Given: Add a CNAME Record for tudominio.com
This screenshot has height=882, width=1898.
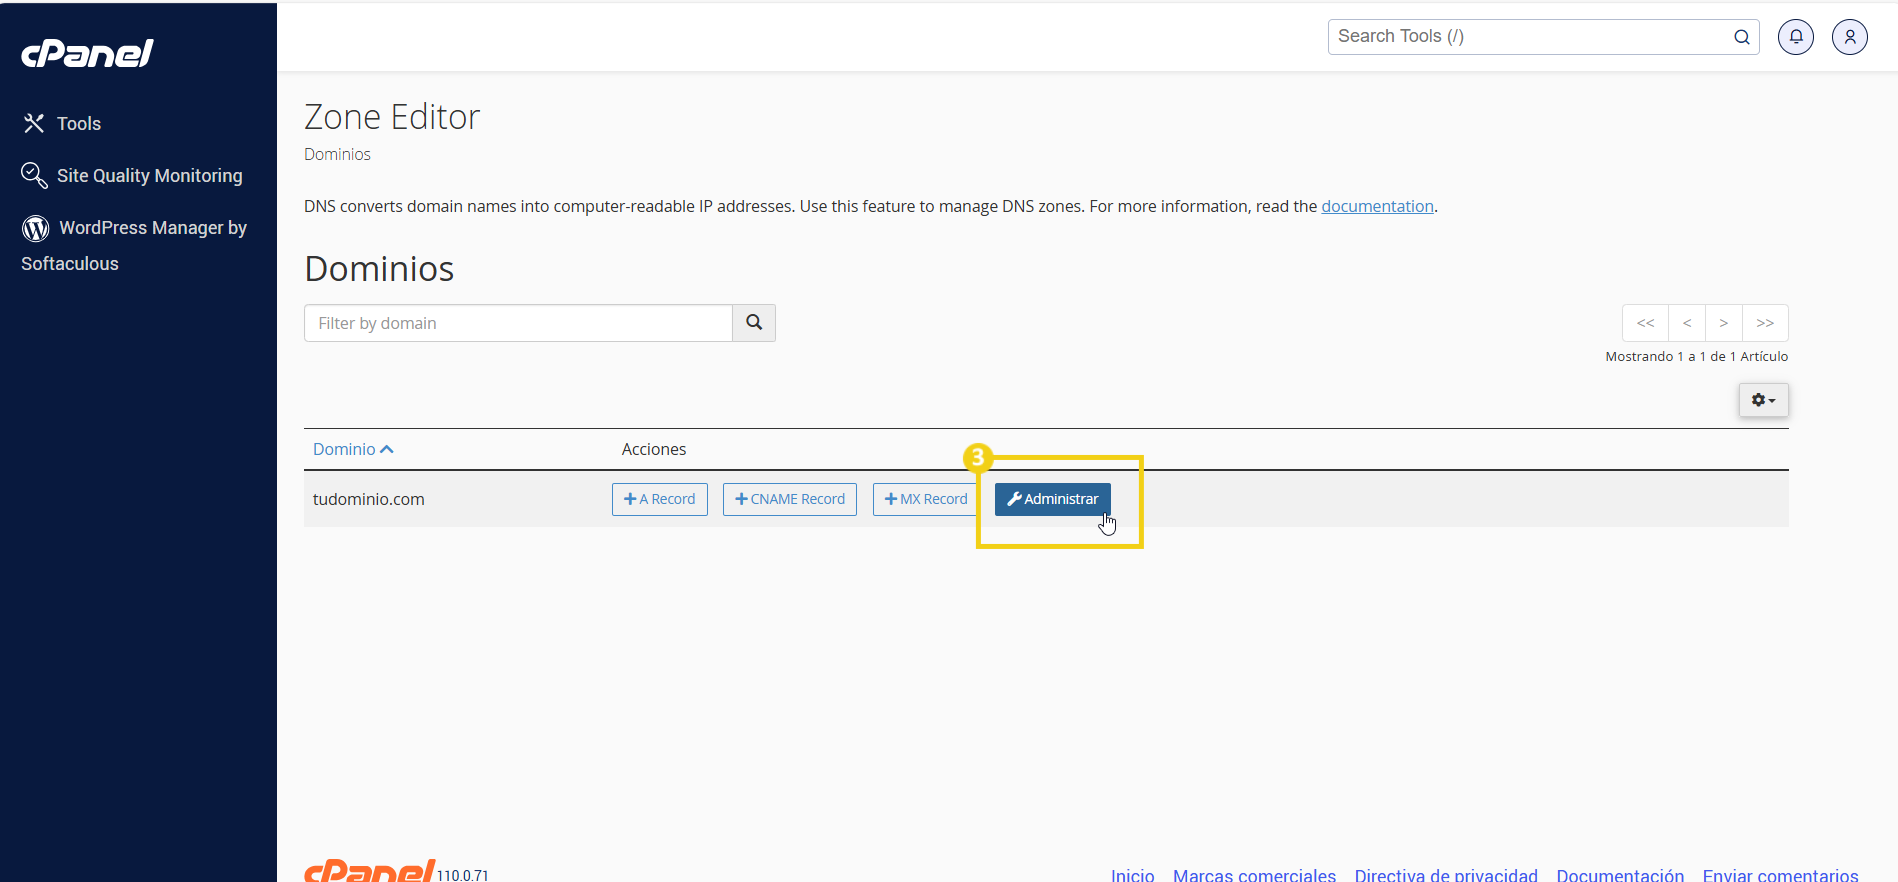Looking at the screenshot, I should [x=790, y=499].
